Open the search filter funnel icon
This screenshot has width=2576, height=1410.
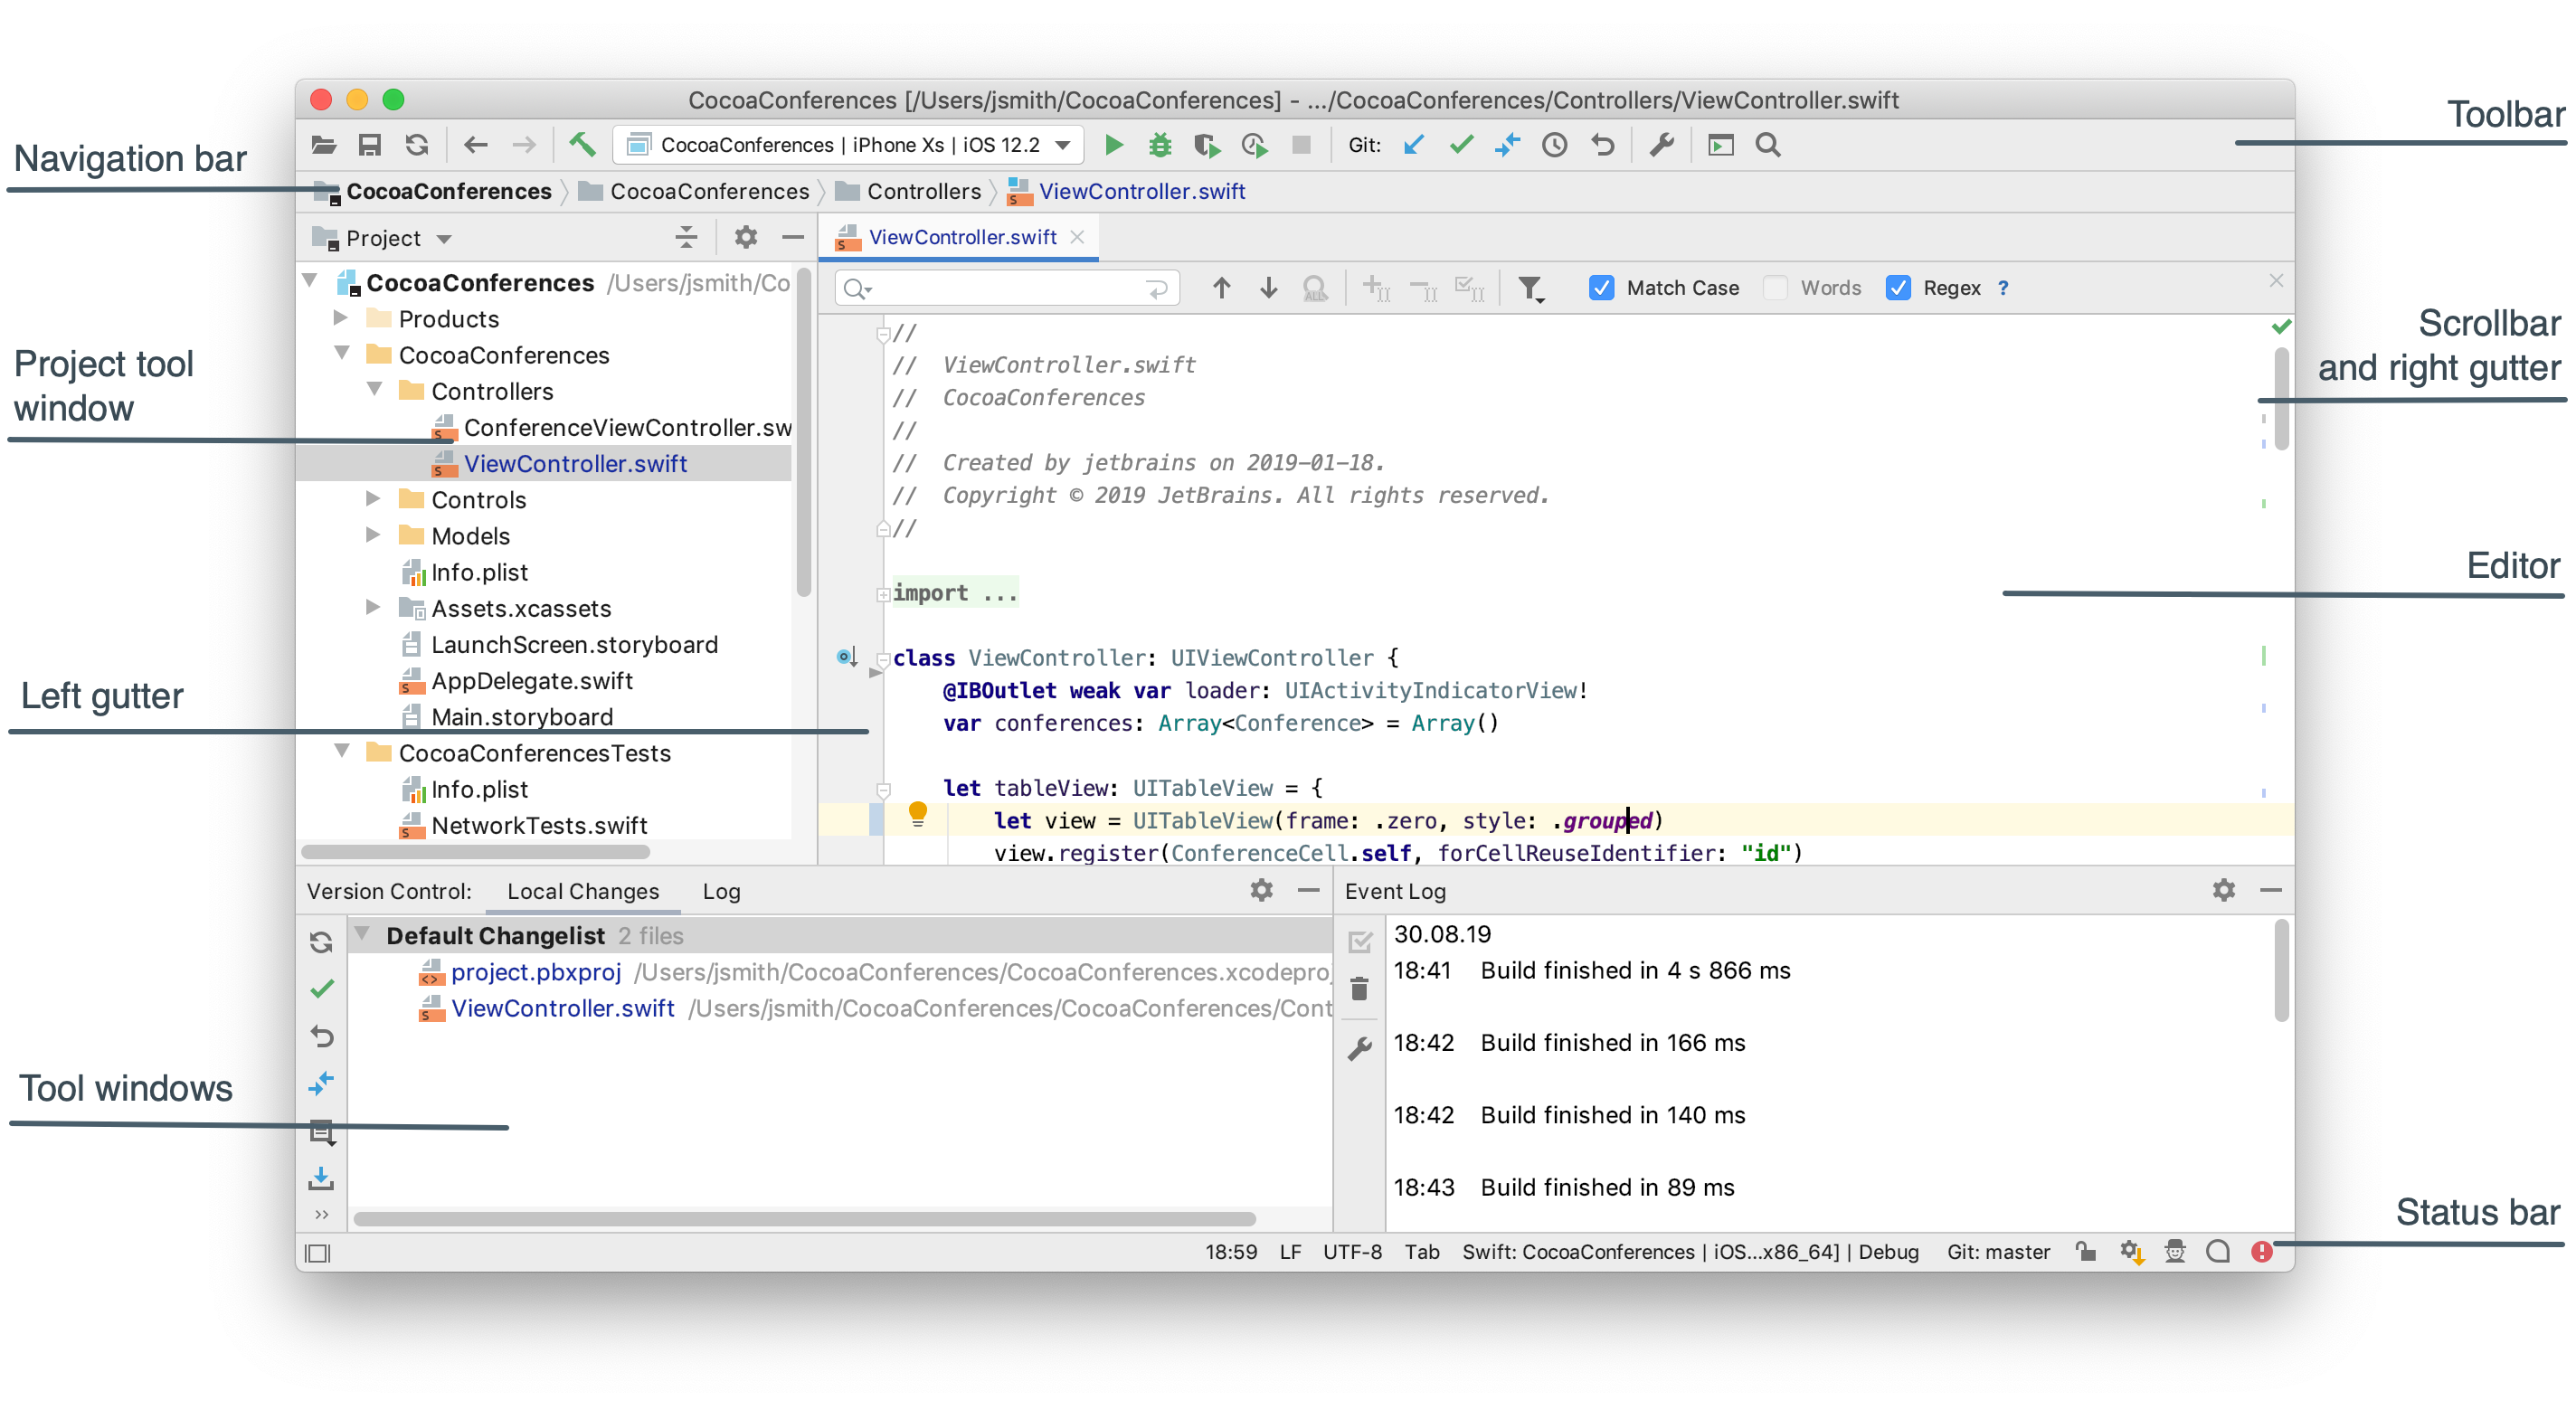(1530, 289)
